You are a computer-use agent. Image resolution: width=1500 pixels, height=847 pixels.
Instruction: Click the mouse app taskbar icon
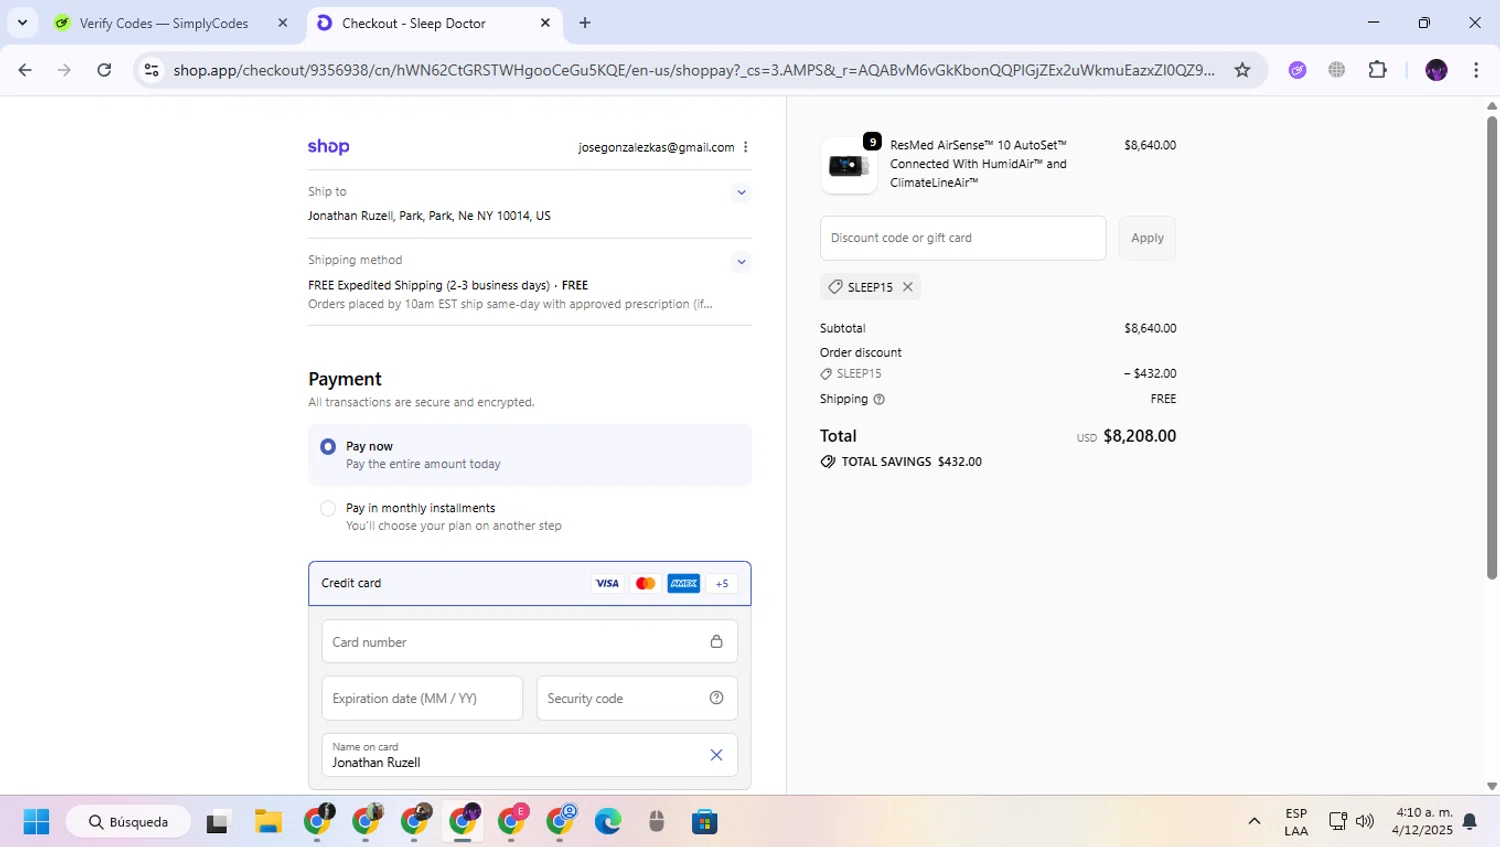coord(656,822)
